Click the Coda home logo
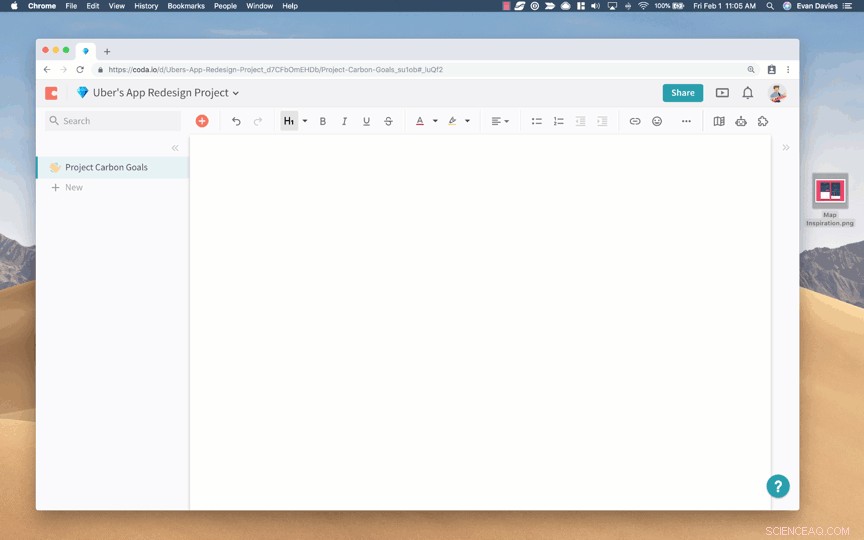This screenshot has width=864, height=540. pos(51,93)
